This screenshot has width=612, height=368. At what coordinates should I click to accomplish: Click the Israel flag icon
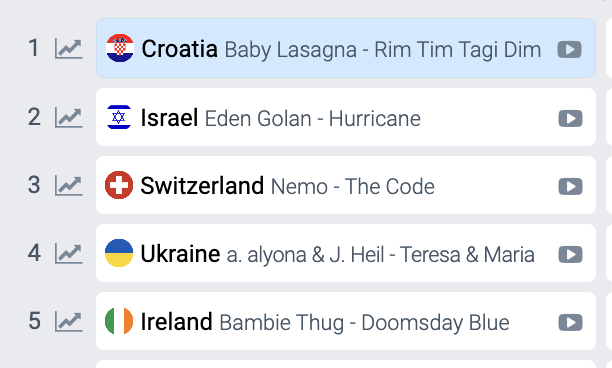point(119,117)
